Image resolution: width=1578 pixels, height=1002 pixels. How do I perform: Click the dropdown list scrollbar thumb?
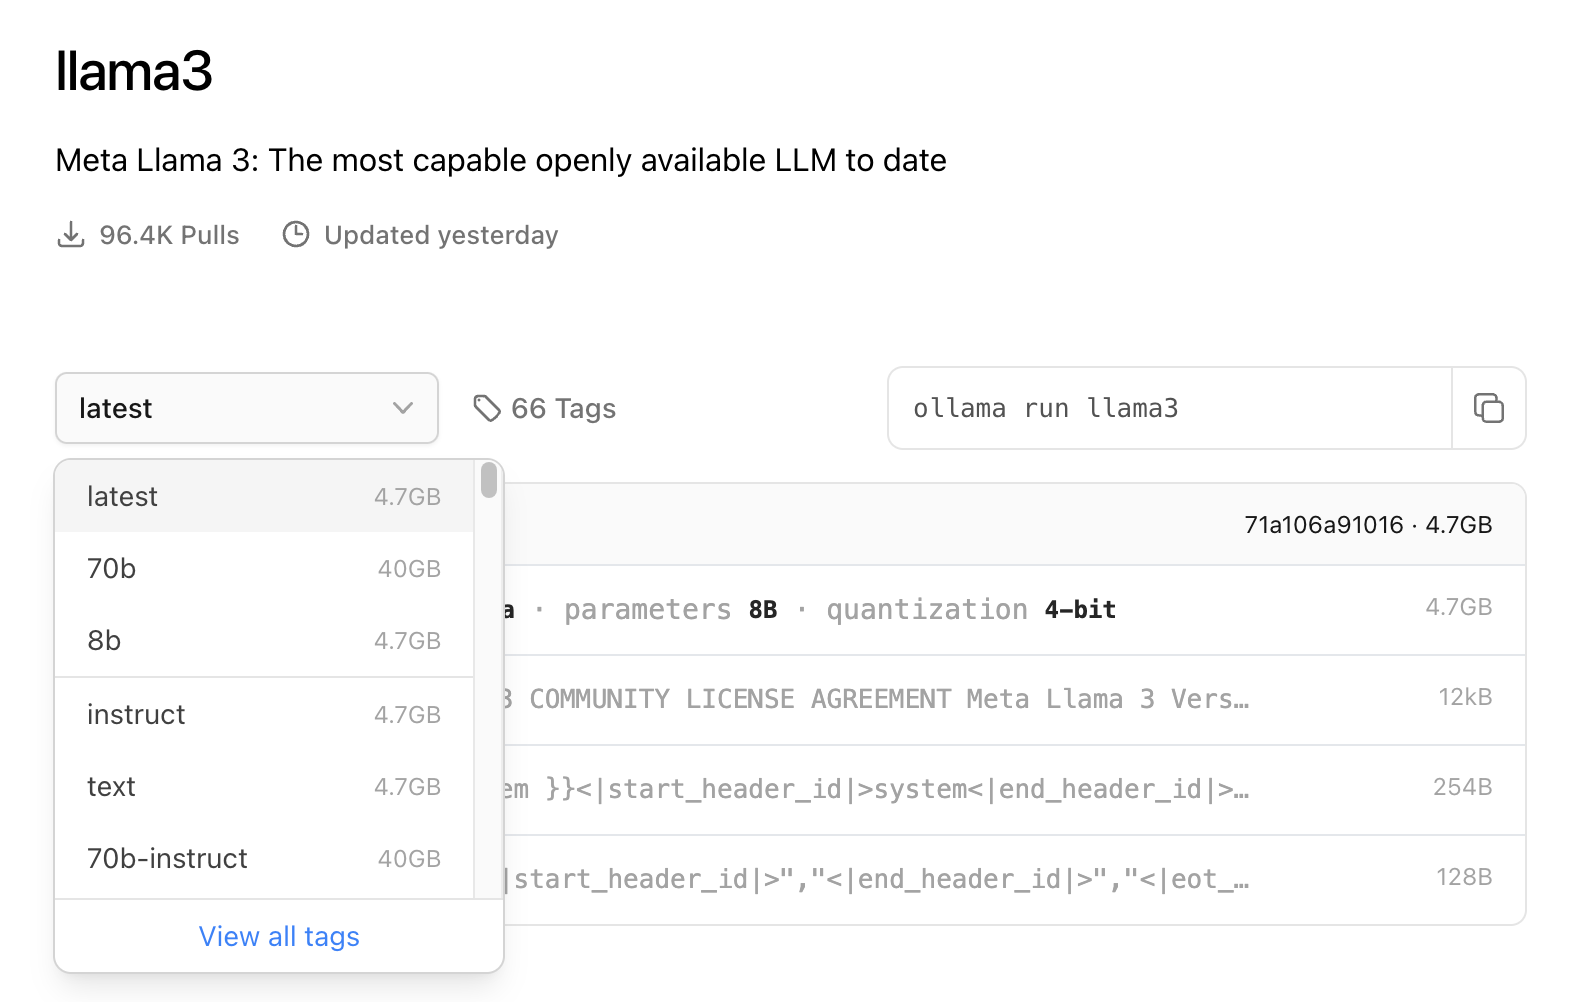(x=488, y=480)
